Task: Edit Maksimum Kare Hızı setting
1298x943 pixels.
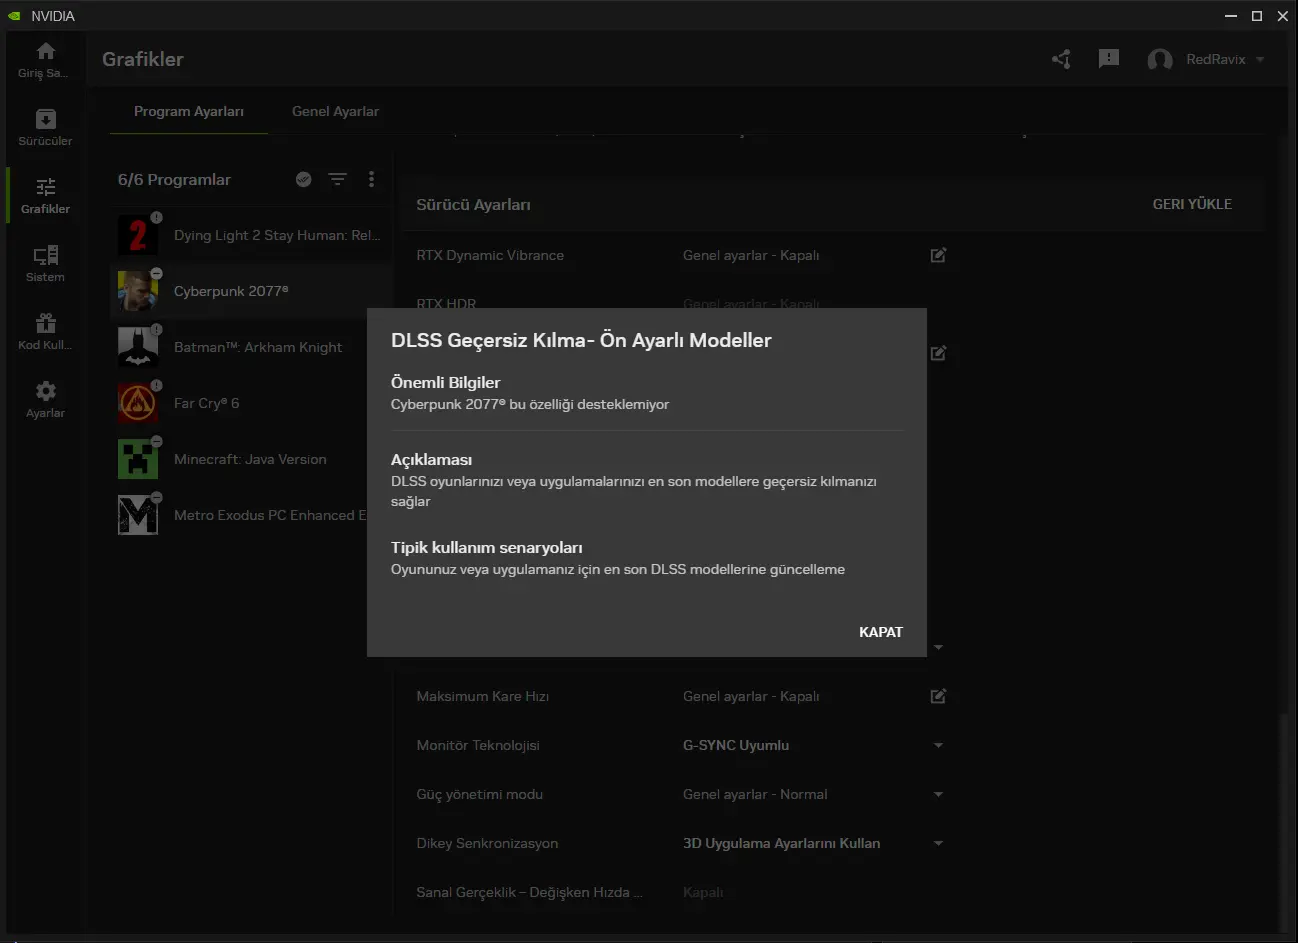Action: click(x=938, y=696)
